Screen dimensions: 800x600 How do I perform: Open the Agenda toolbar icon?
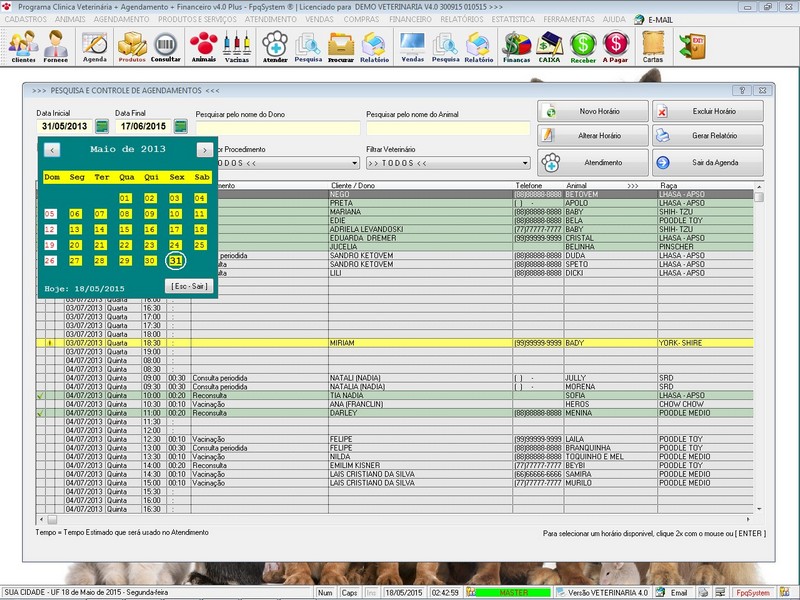coord(95,46)
